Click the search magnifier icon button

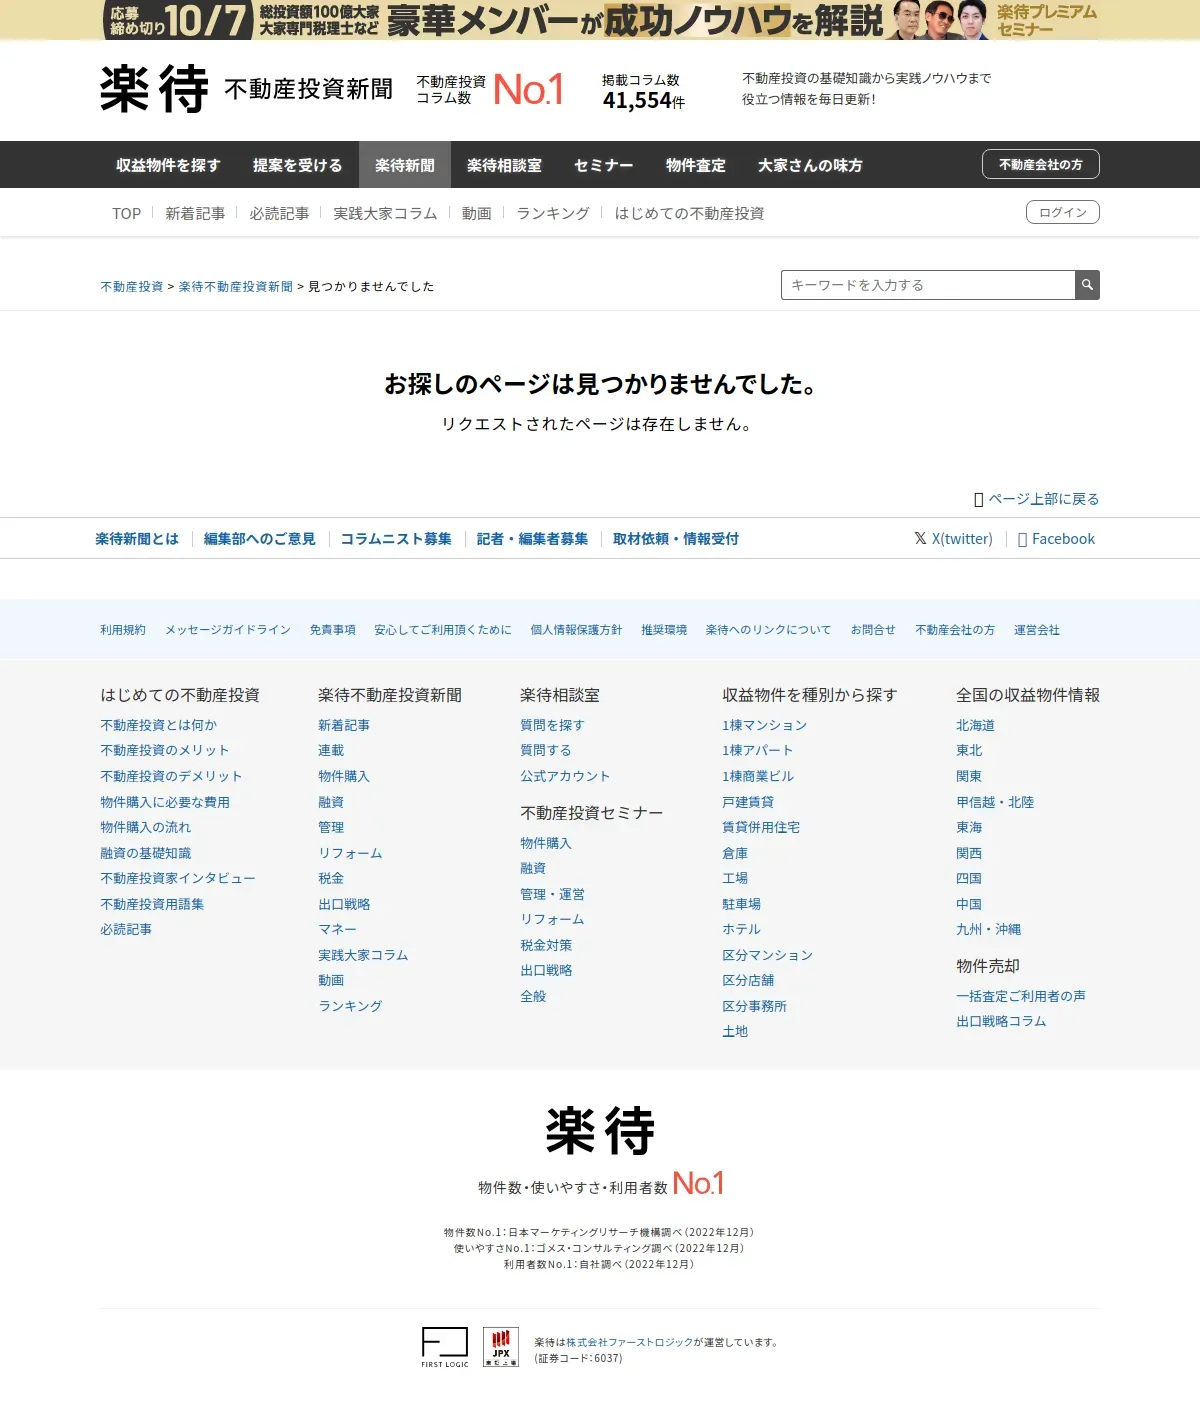click(x=1087, y=285)
